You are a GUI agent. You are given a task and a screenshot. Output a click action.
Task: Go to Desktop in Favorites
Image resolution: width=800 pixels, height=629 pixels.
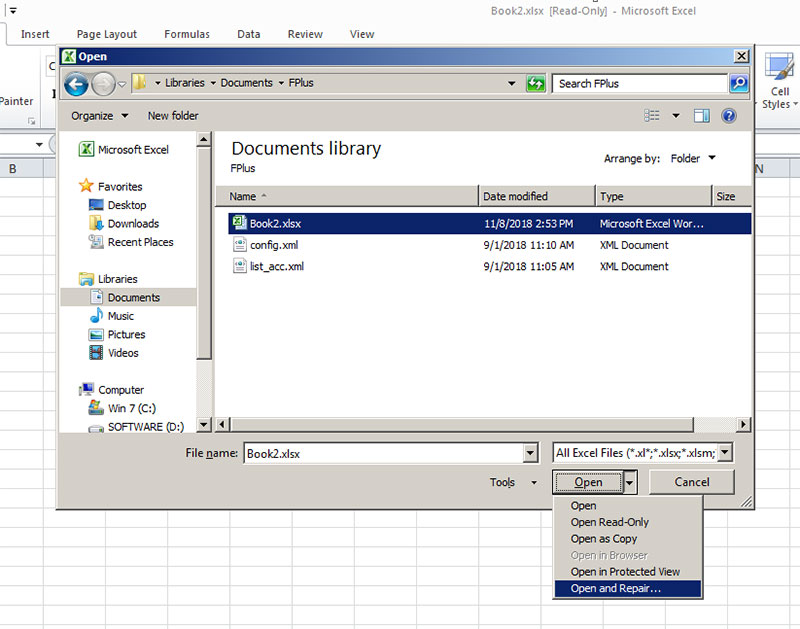point(117,205)
